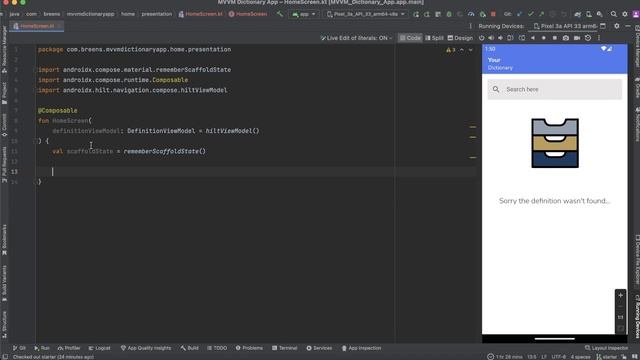The width and height of the screenshot is (640, 360).
Task: Open Search Everywhere magnifier icon
Action: [x=613, y=14]
